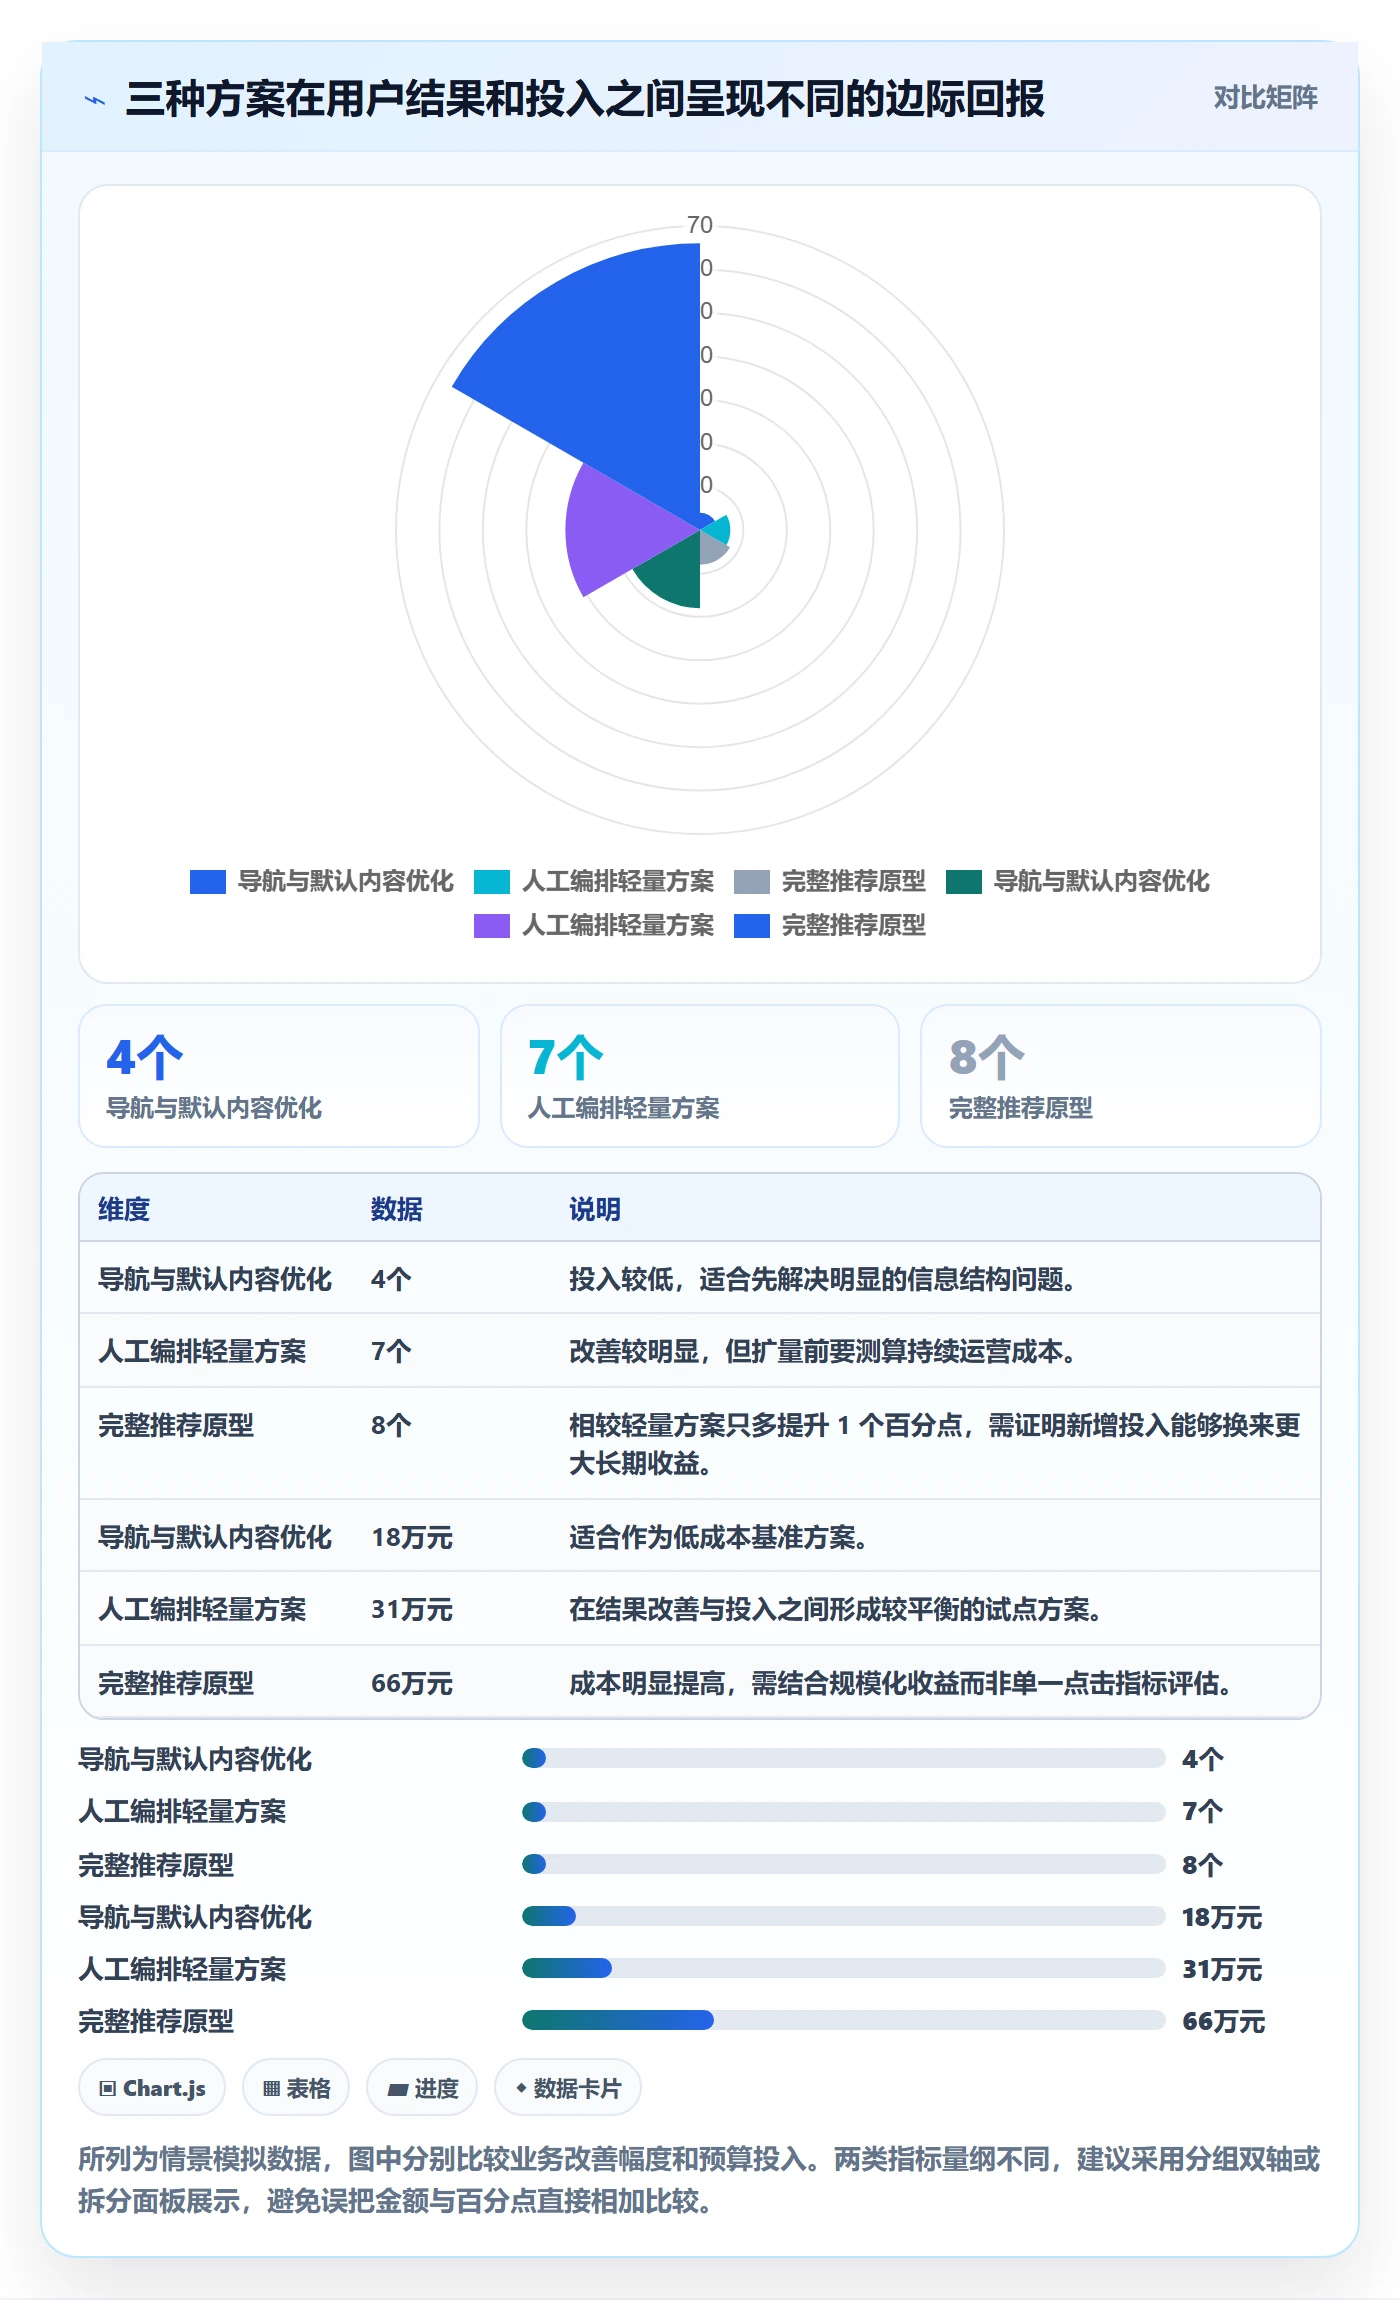Image resolution: width=1400 pixels, height=2300 pixels.
Task: Click the text 在结果改善与投入之间形成较平衡的试点方案。
Action: coord(836,1609)
